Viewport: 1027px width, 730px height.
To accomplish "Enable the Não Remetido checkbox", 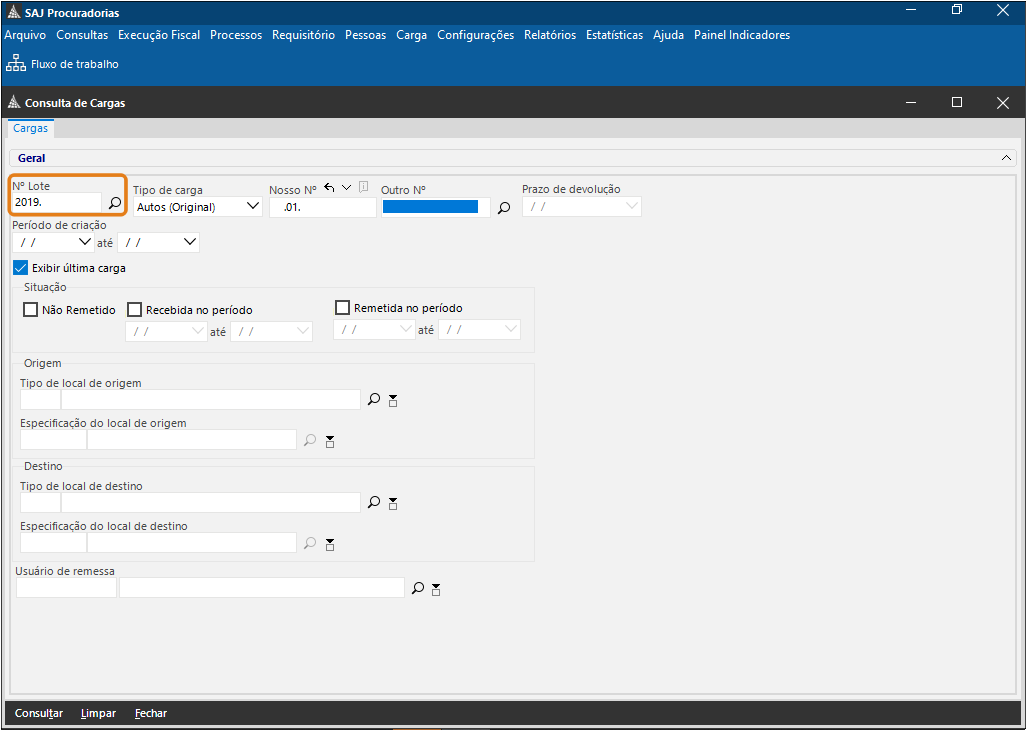I will [x=30, y=310].
